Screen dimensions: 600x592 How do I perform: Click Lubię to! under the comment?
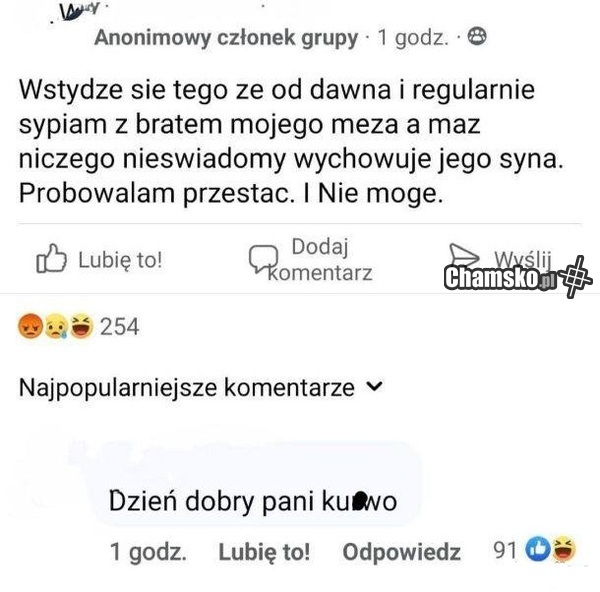coord(264,552)
